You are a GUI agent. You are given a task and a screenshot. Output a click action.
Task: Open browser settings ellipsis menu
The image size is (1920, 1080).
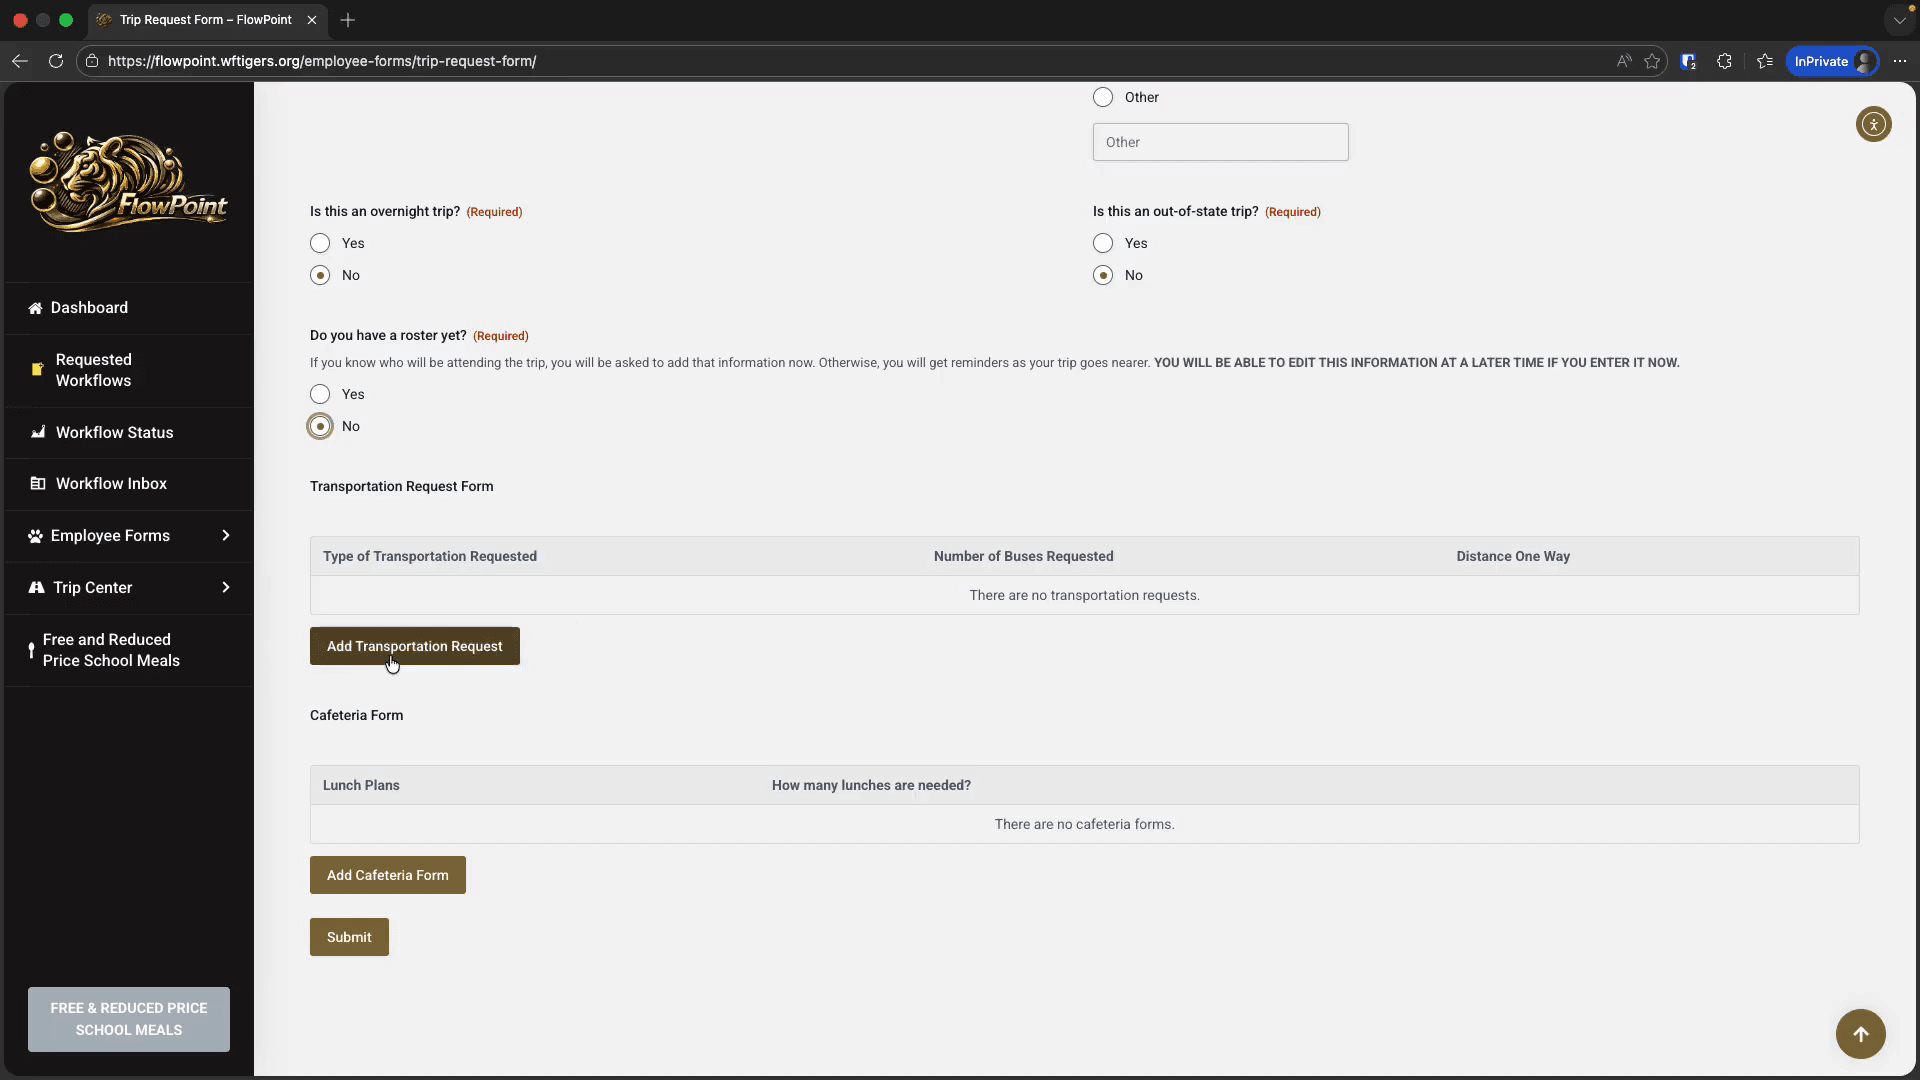coord(1900,61)
